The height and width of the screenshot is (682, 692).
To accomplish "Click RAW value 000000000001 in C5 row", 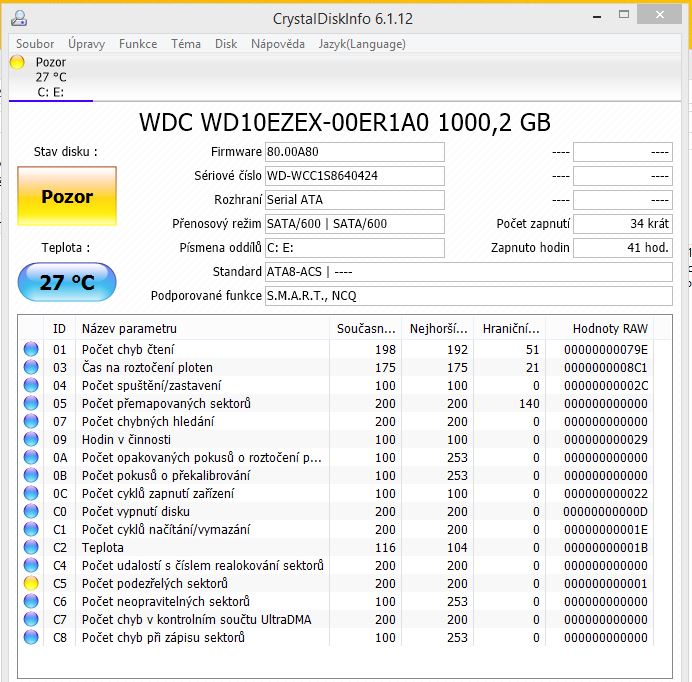I will coord(606,584).
